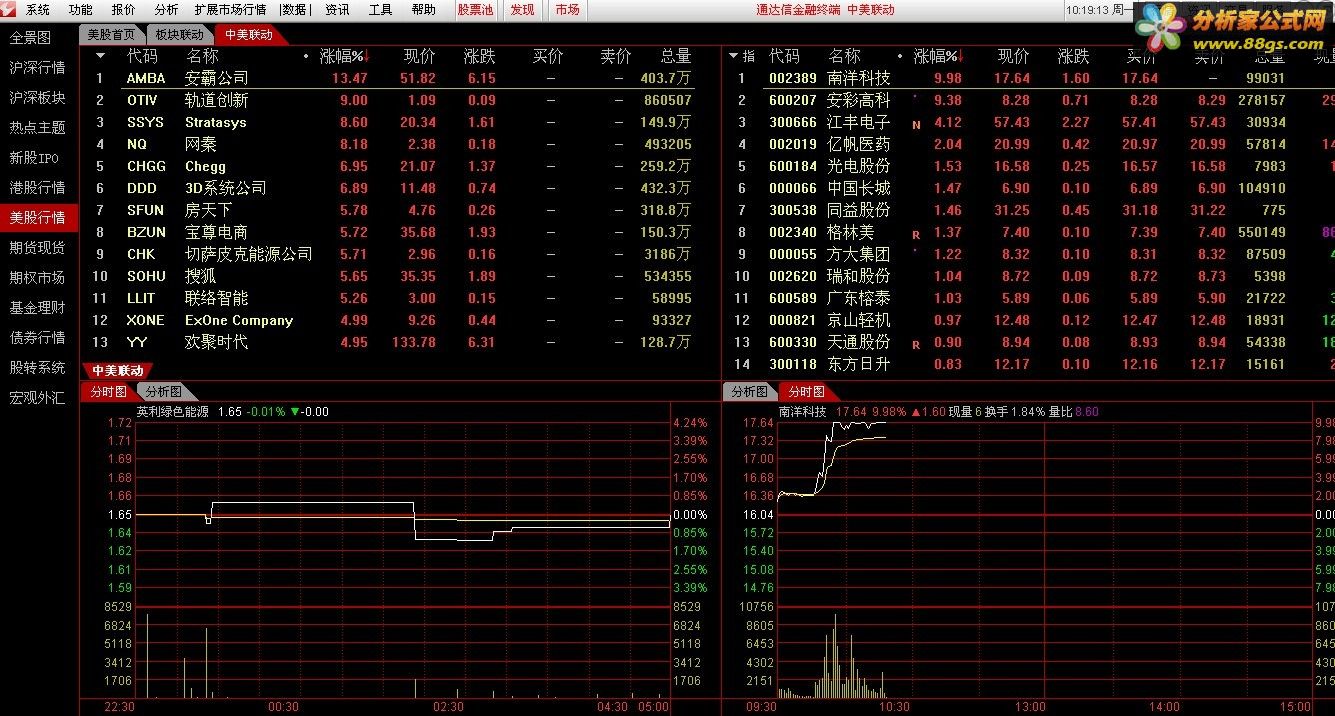Image resolution: width=1335 pixels, height=716 pixels.
Task: Open the 工具 menu
Action: click(380, 10)
